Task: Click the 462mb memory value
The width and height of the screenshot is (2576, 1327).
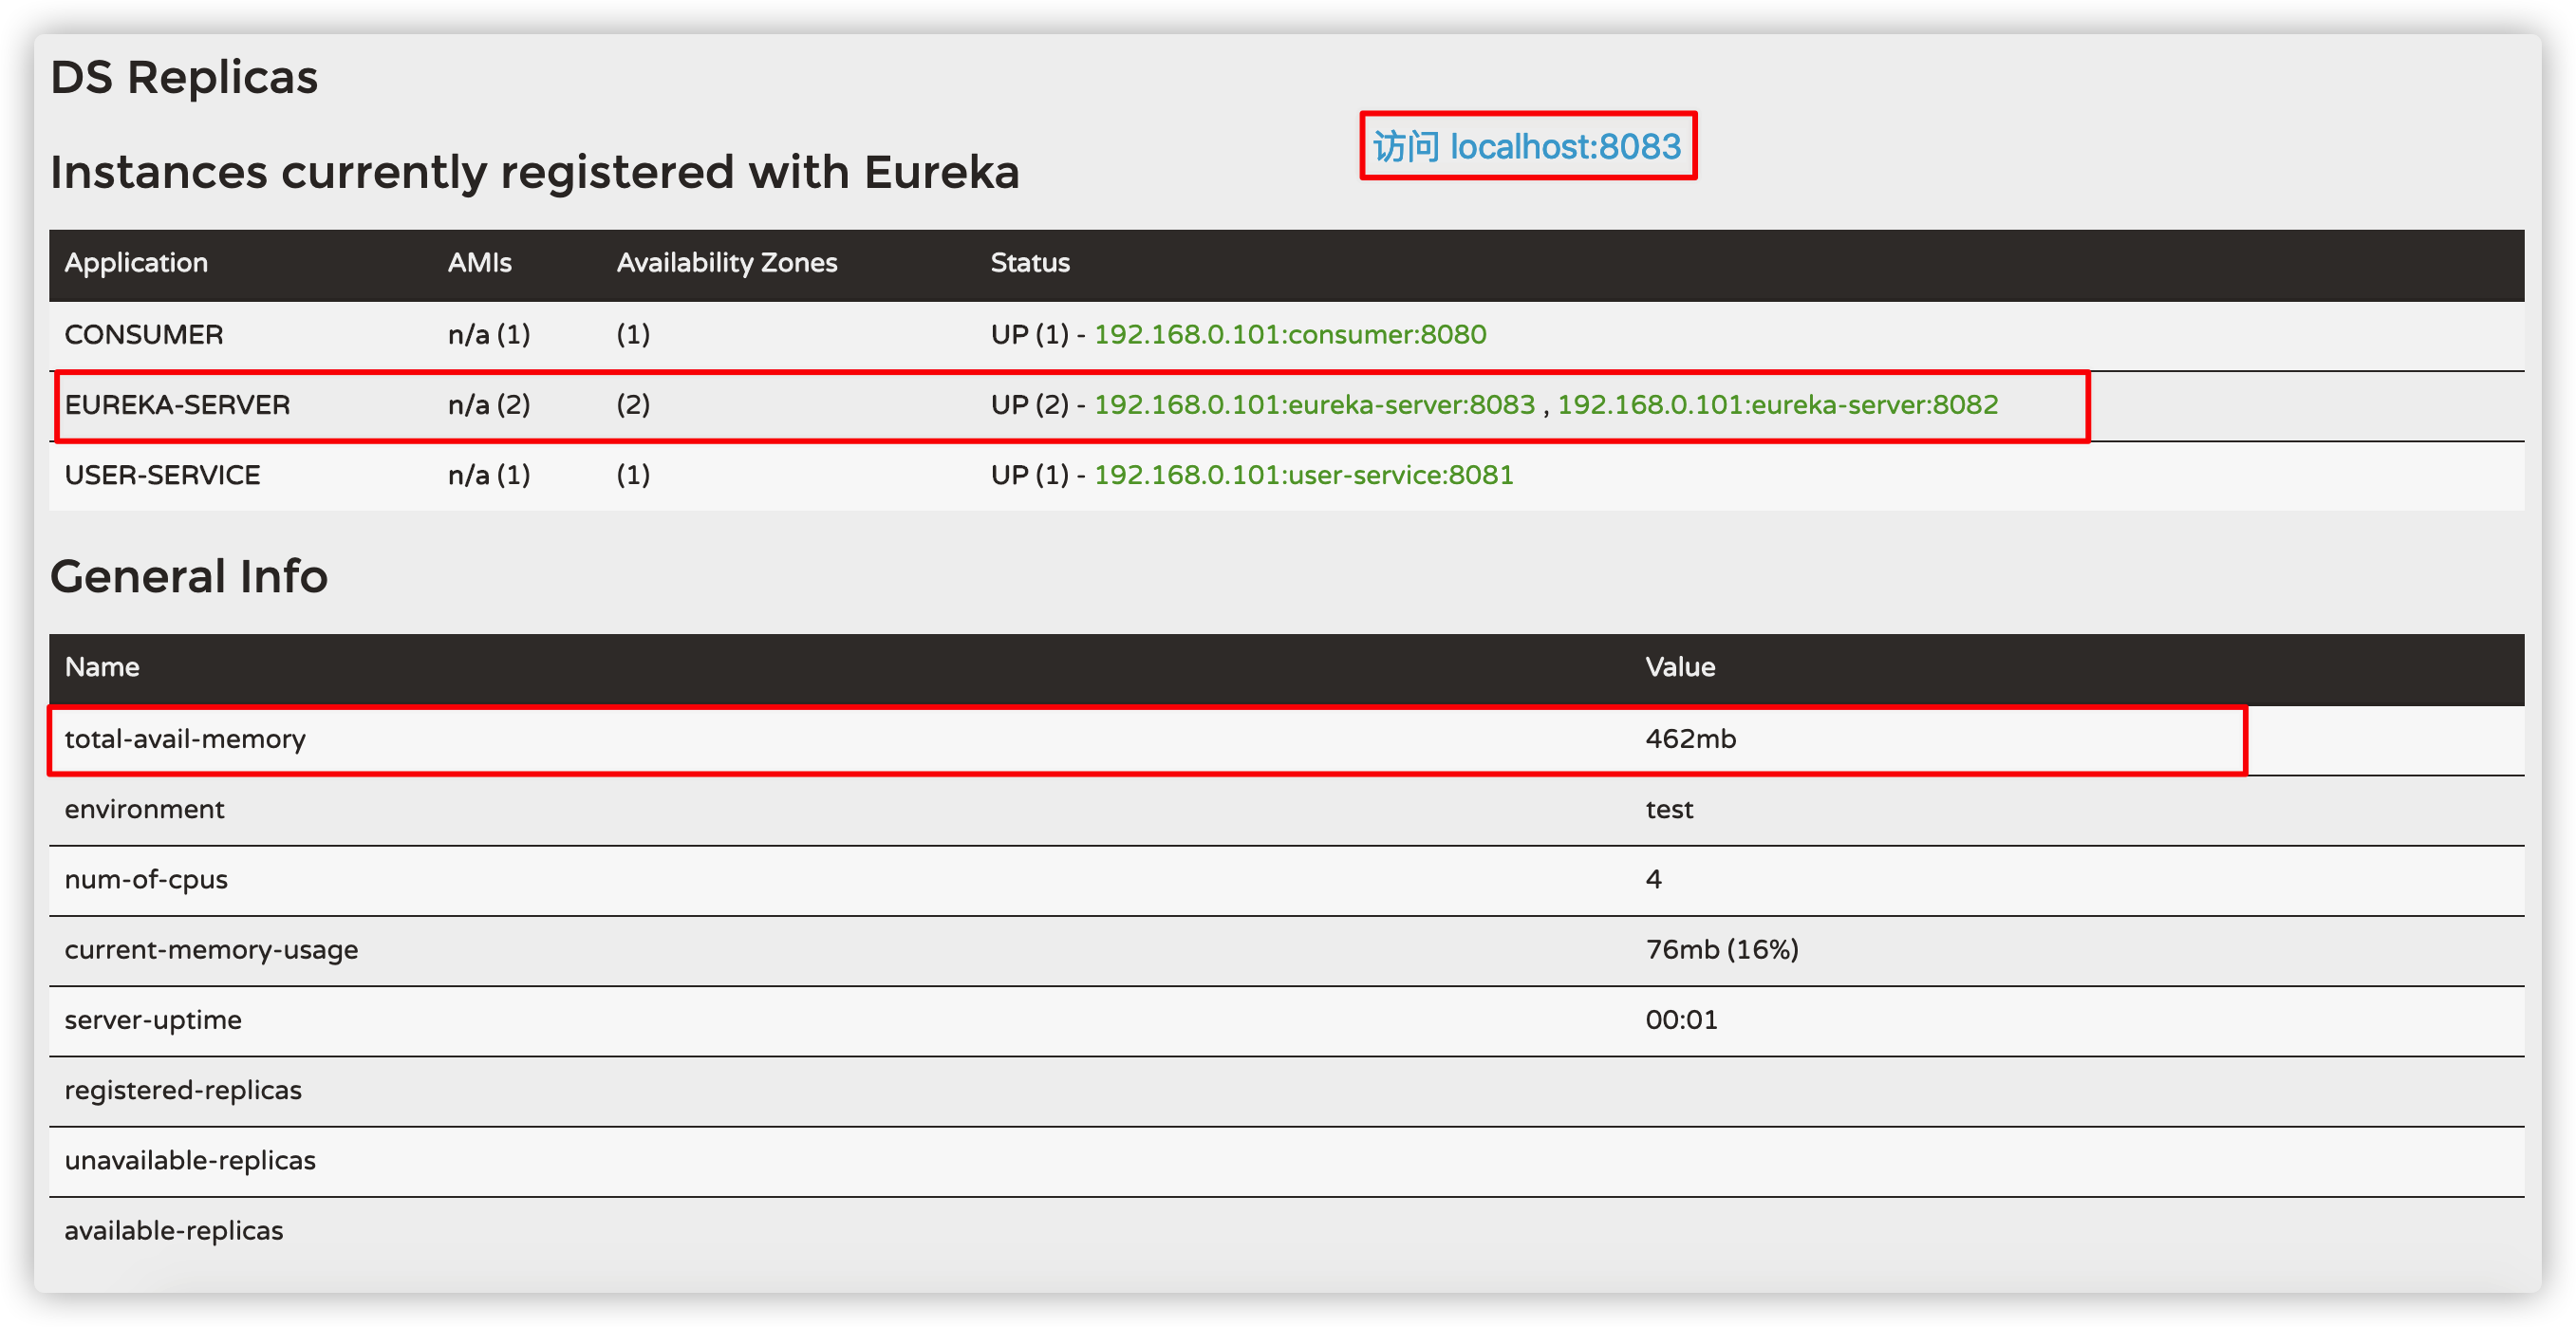Action: pyautogui.click(x=1690, y=739)
